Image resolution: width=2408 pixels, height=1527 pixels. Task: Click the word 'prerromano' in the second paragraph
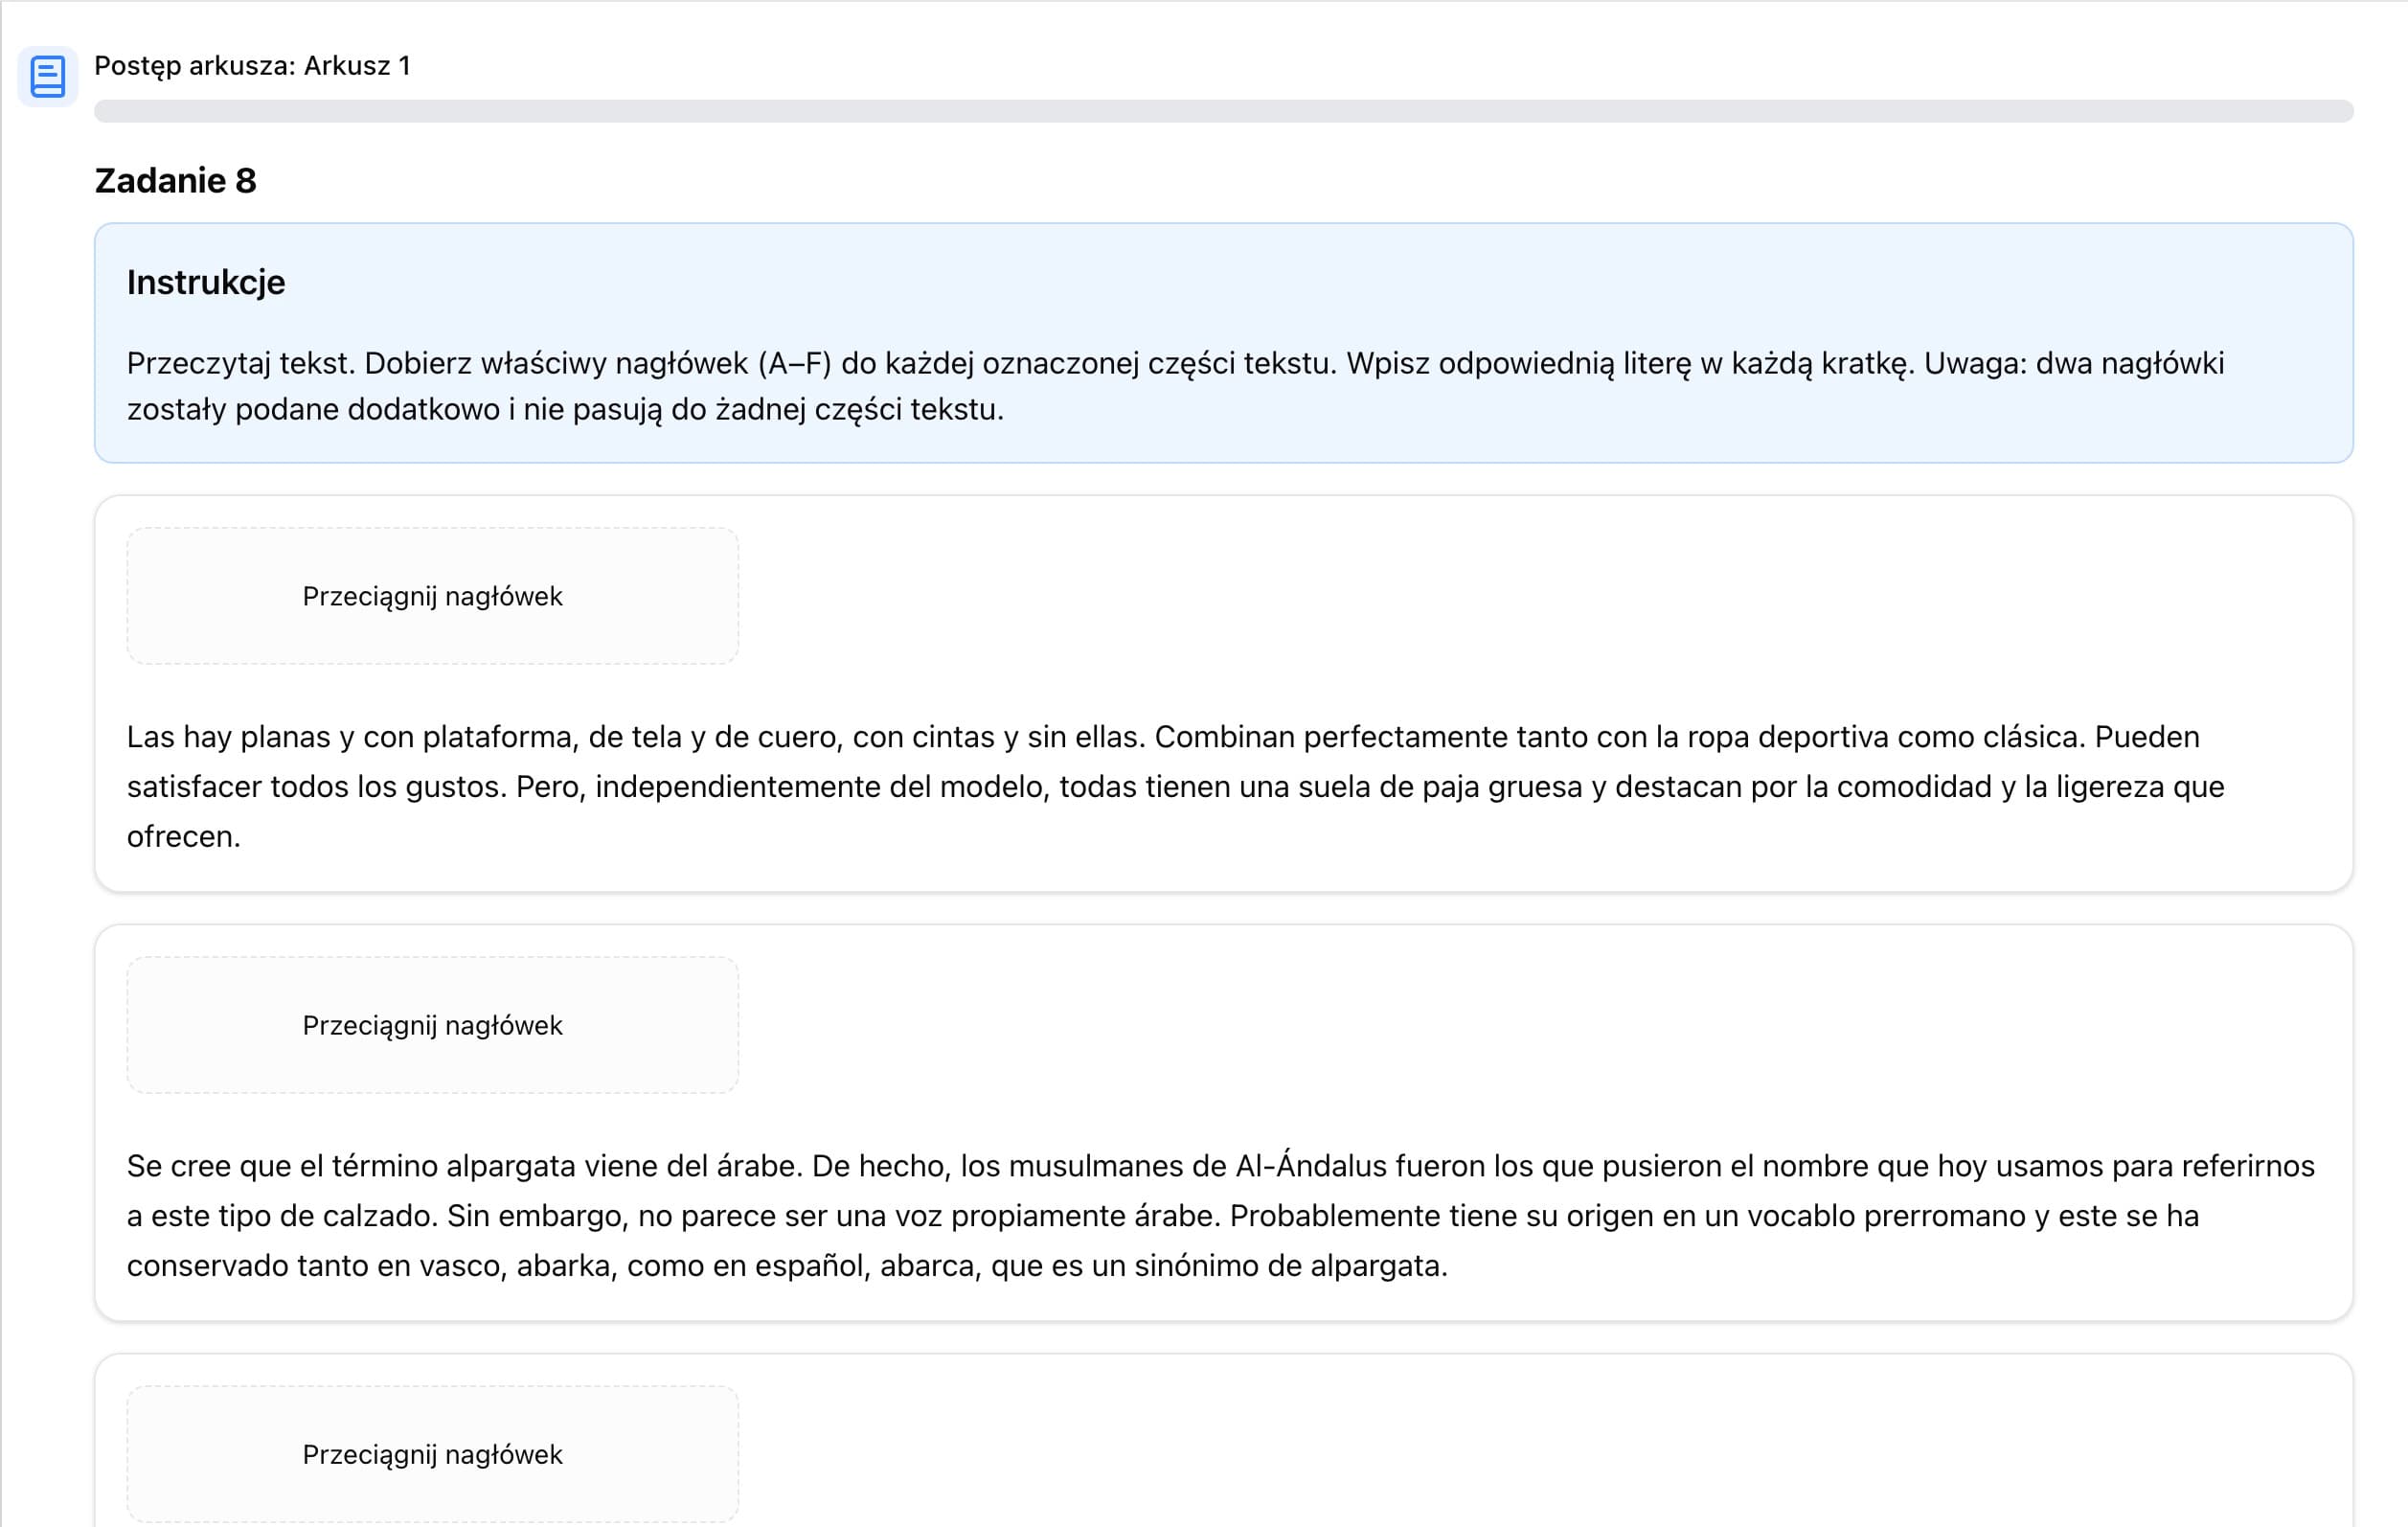[x=1944, y=1216]
